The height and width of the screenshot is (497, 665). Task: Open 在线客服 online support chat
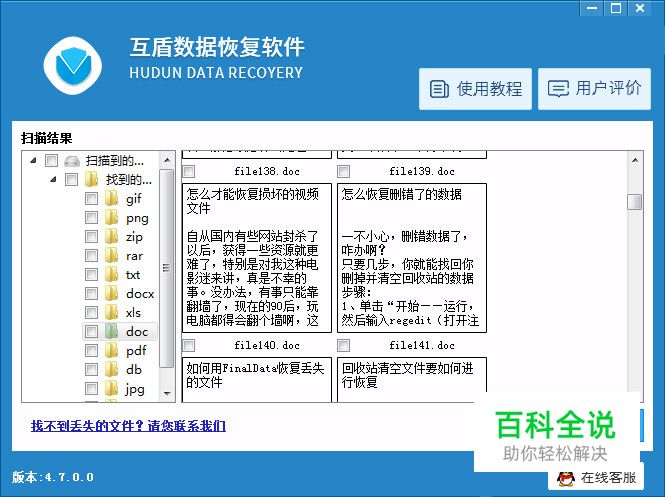(595, 478)
